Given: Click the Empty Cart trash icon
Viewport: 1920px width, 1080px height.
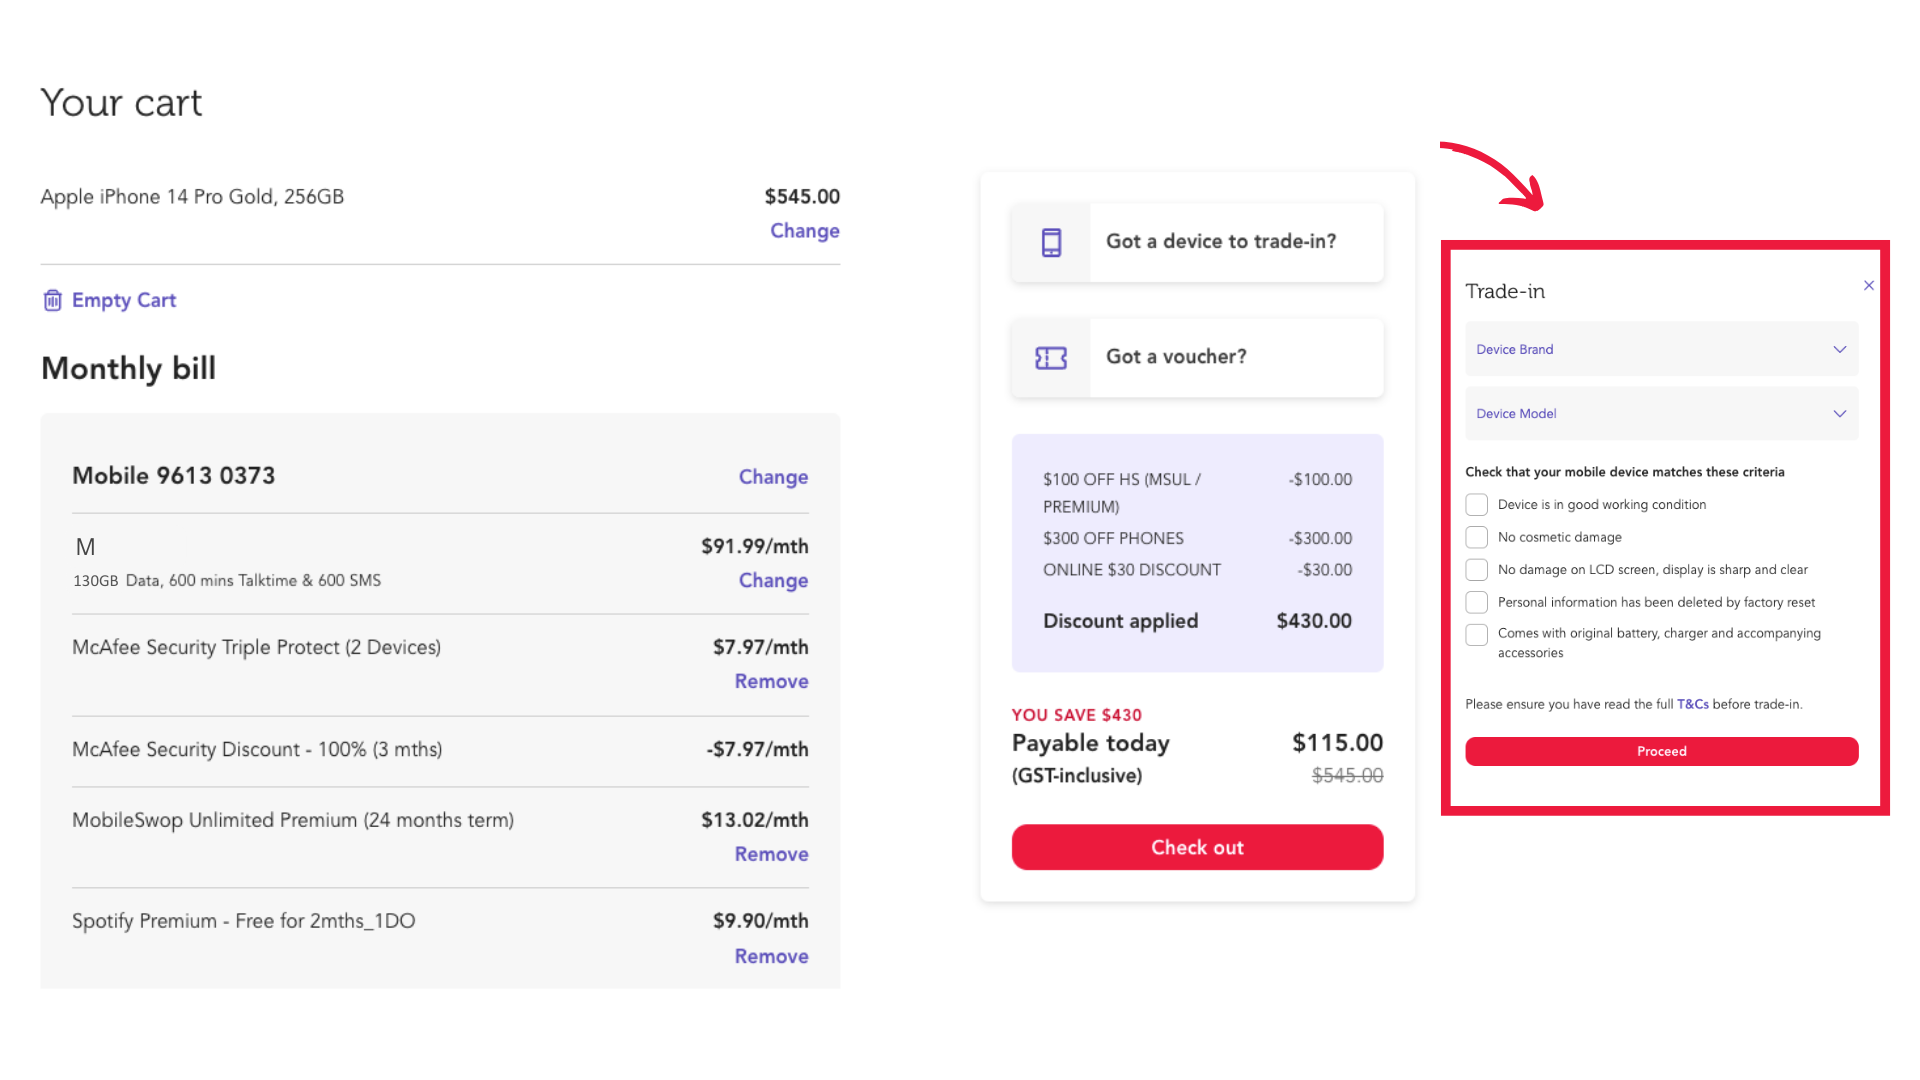Looking at the screenshot, I should (52, 300).
